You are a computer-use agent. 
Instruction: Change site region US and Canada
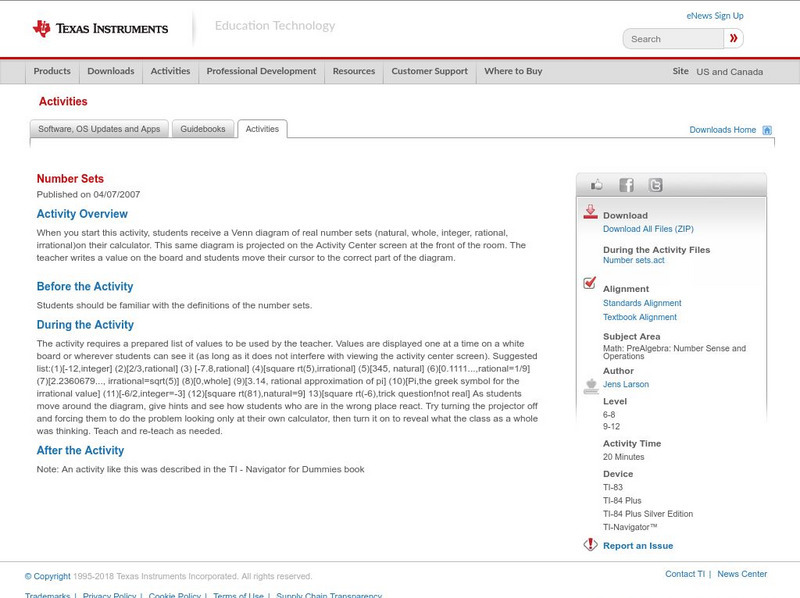point(730,72)
